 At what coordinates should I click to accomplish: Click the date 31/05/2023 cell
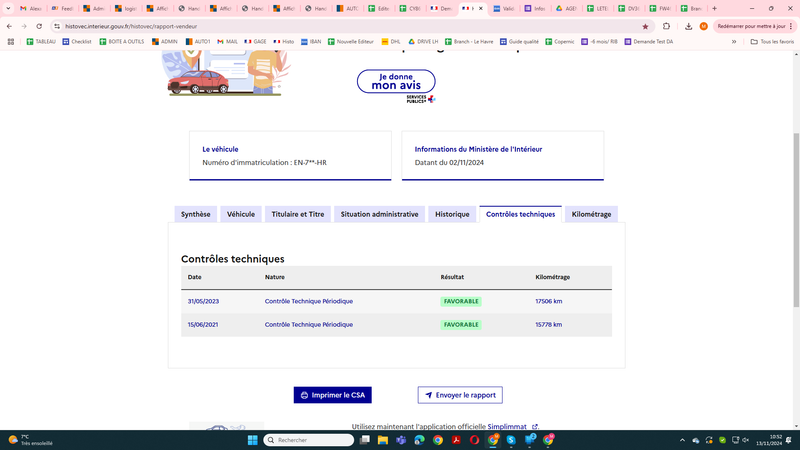coord(203,302)
